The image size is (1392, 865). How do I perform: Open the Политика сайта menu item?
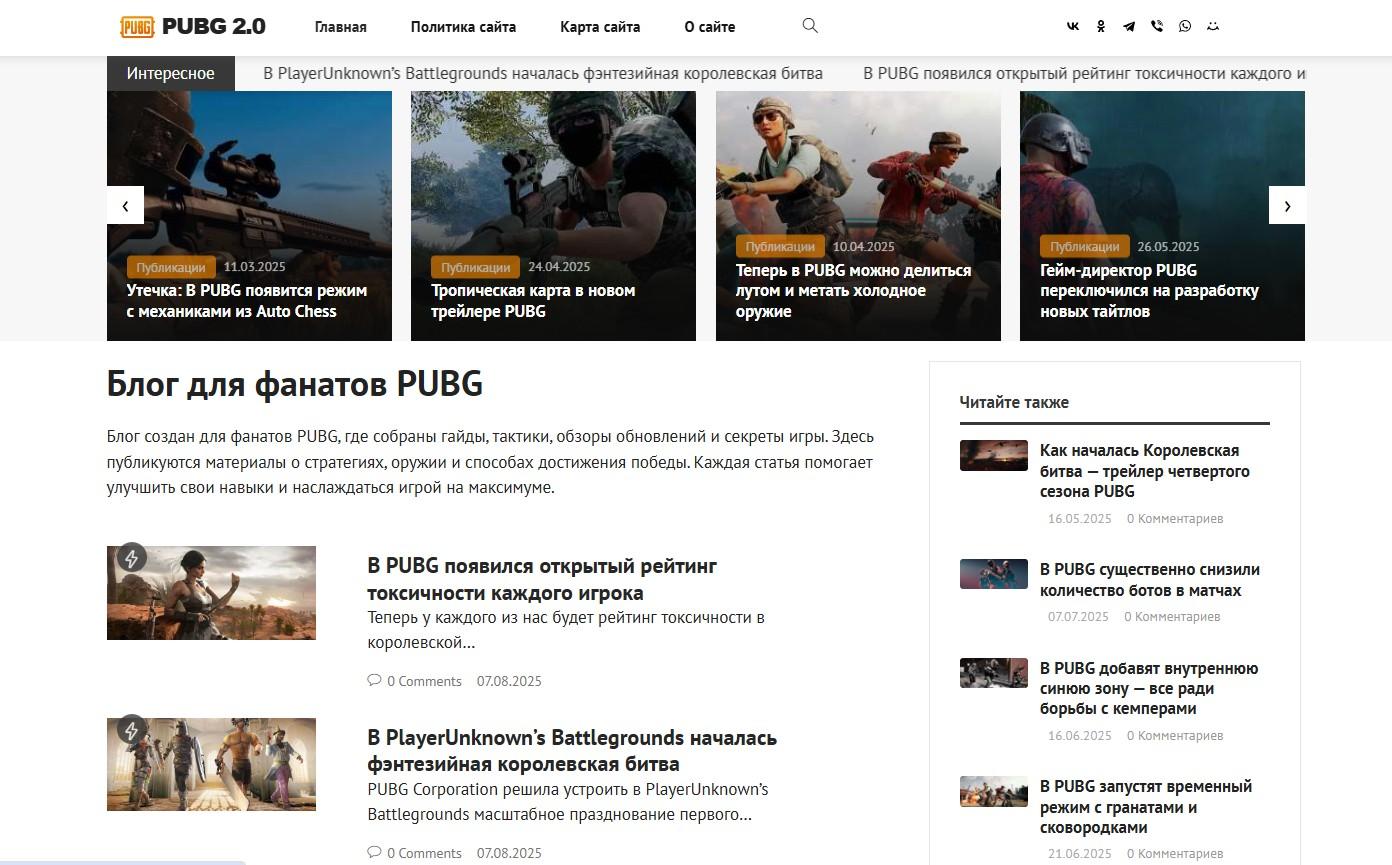click(x=463, y=27)
